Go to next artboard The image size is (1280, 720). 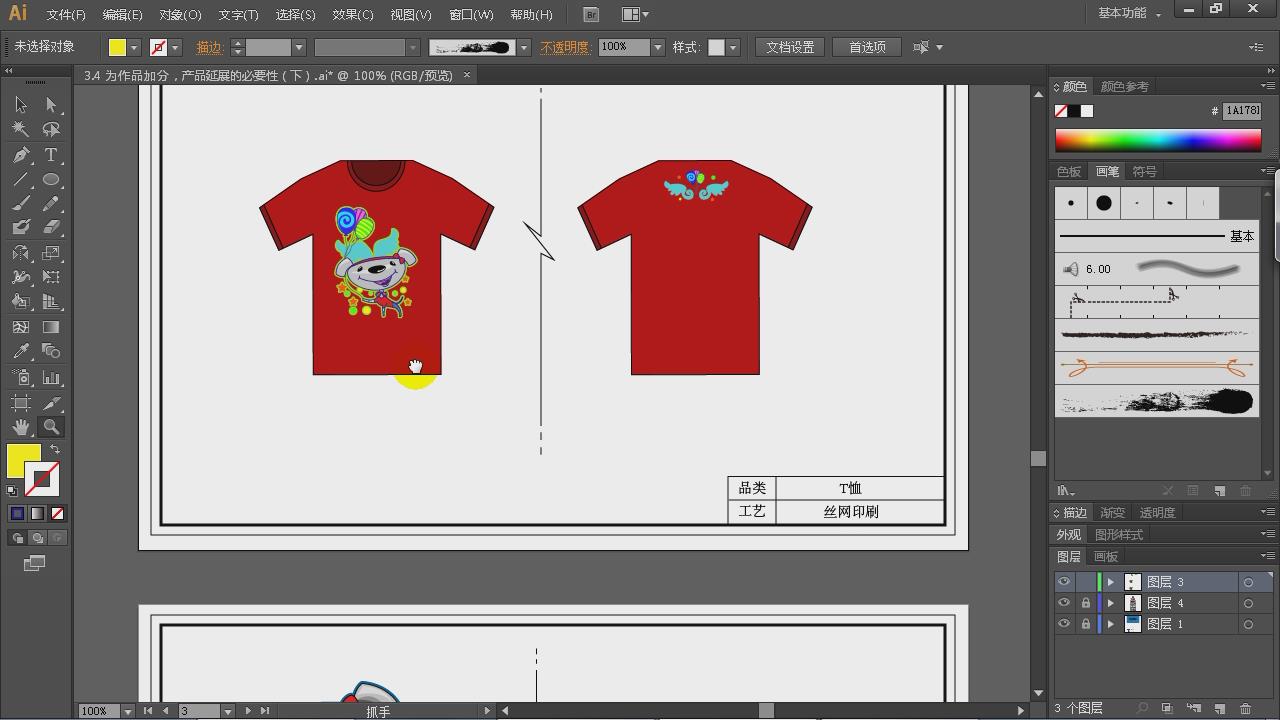[248, 711]
